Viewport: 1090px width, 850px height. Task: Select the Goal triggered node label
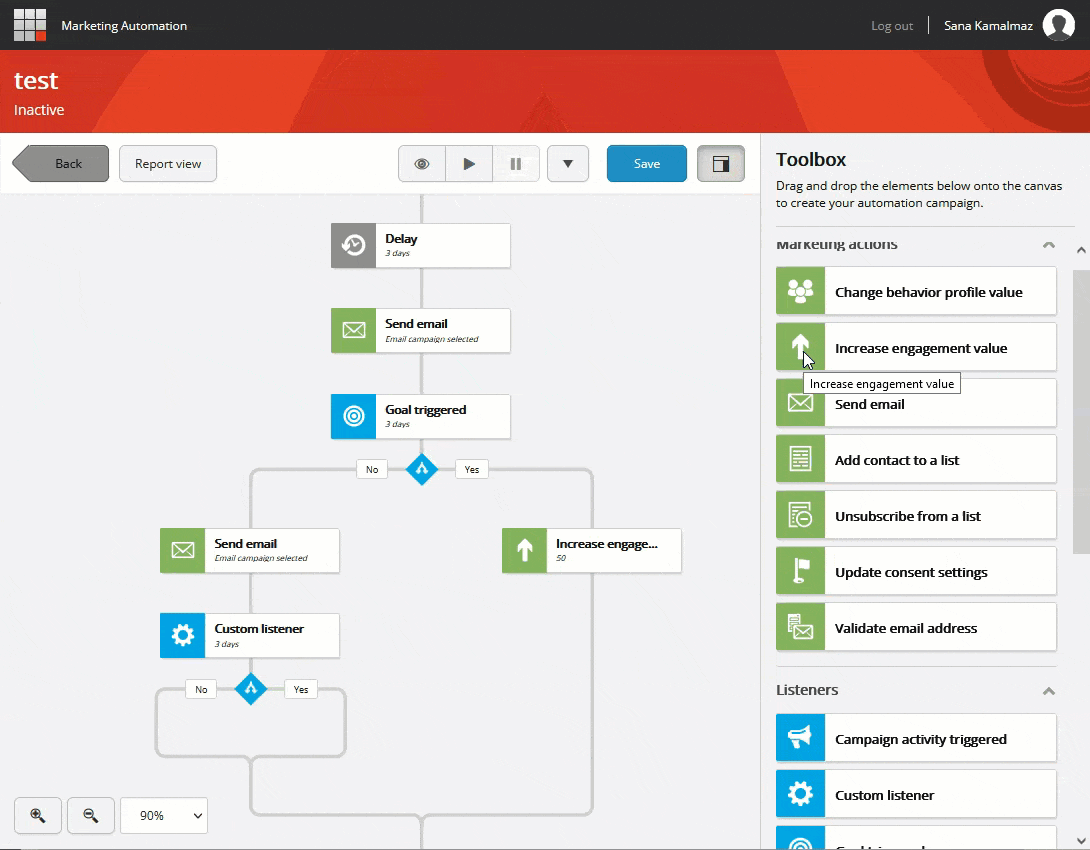425,409
